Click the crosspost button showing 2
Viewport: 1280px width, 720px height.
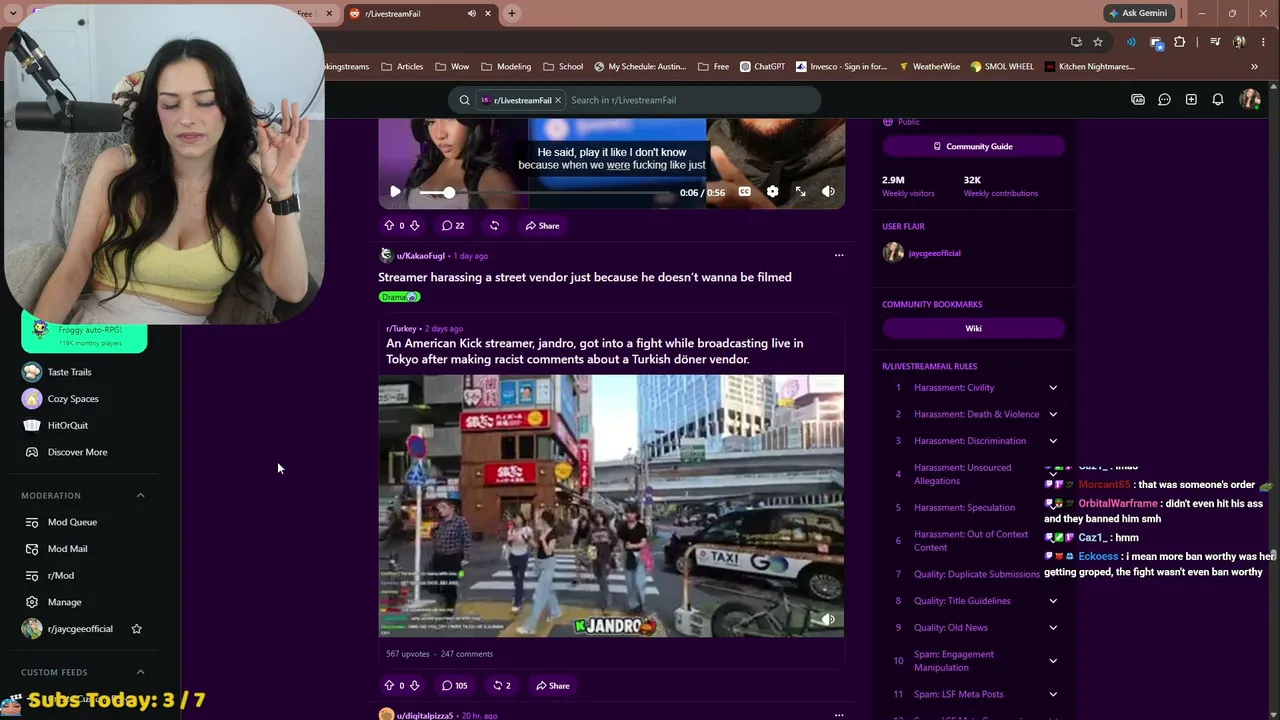[x=502, y=686]
